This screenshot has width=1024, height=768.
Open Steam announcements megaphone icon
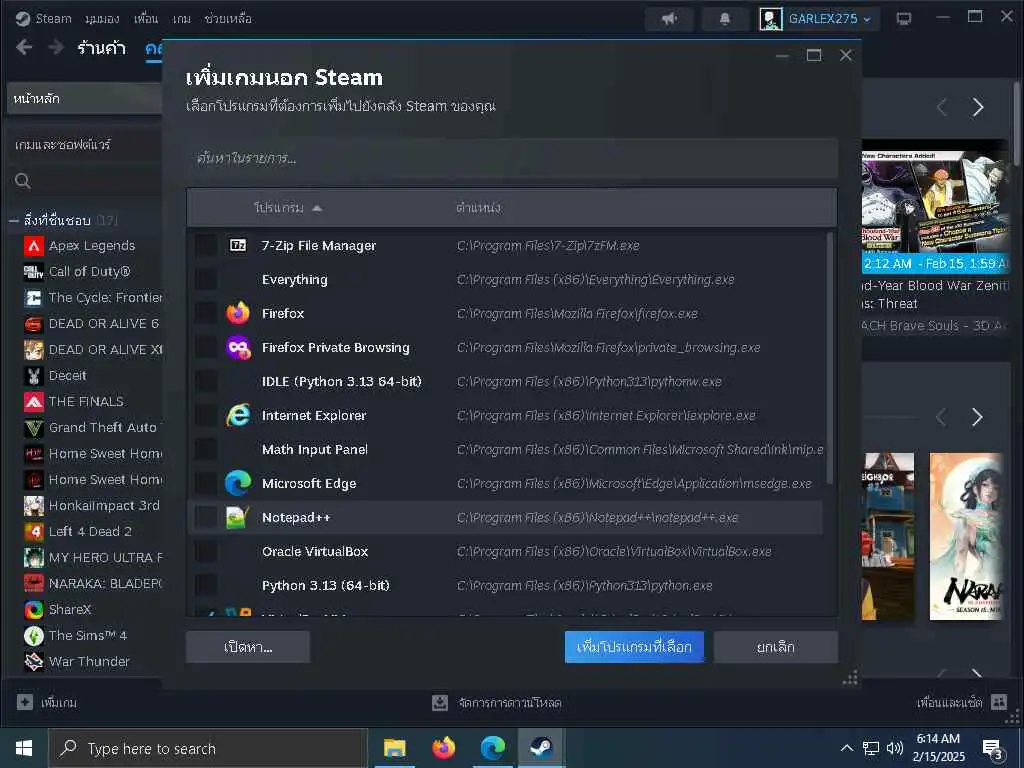[669, 19]
